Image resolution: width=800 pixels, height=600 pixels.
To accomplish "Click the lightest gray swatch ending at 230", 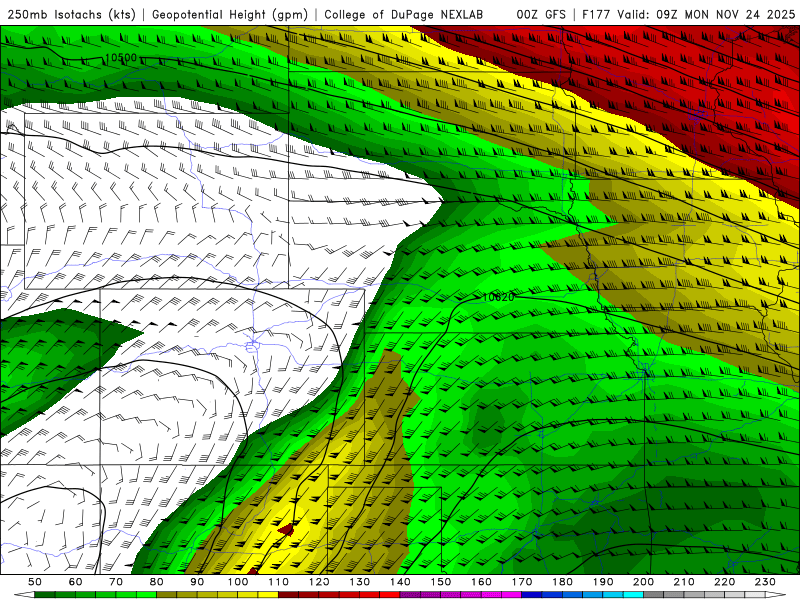I will click(755, 595).
